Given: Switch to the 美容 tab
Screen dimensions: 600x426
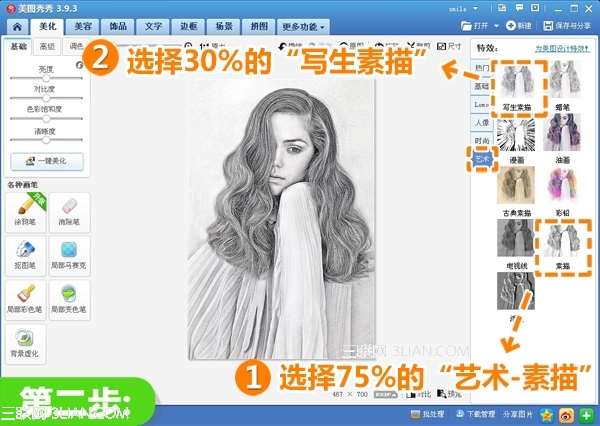Looking at the screenshot, I should click(x=83, y=26).
